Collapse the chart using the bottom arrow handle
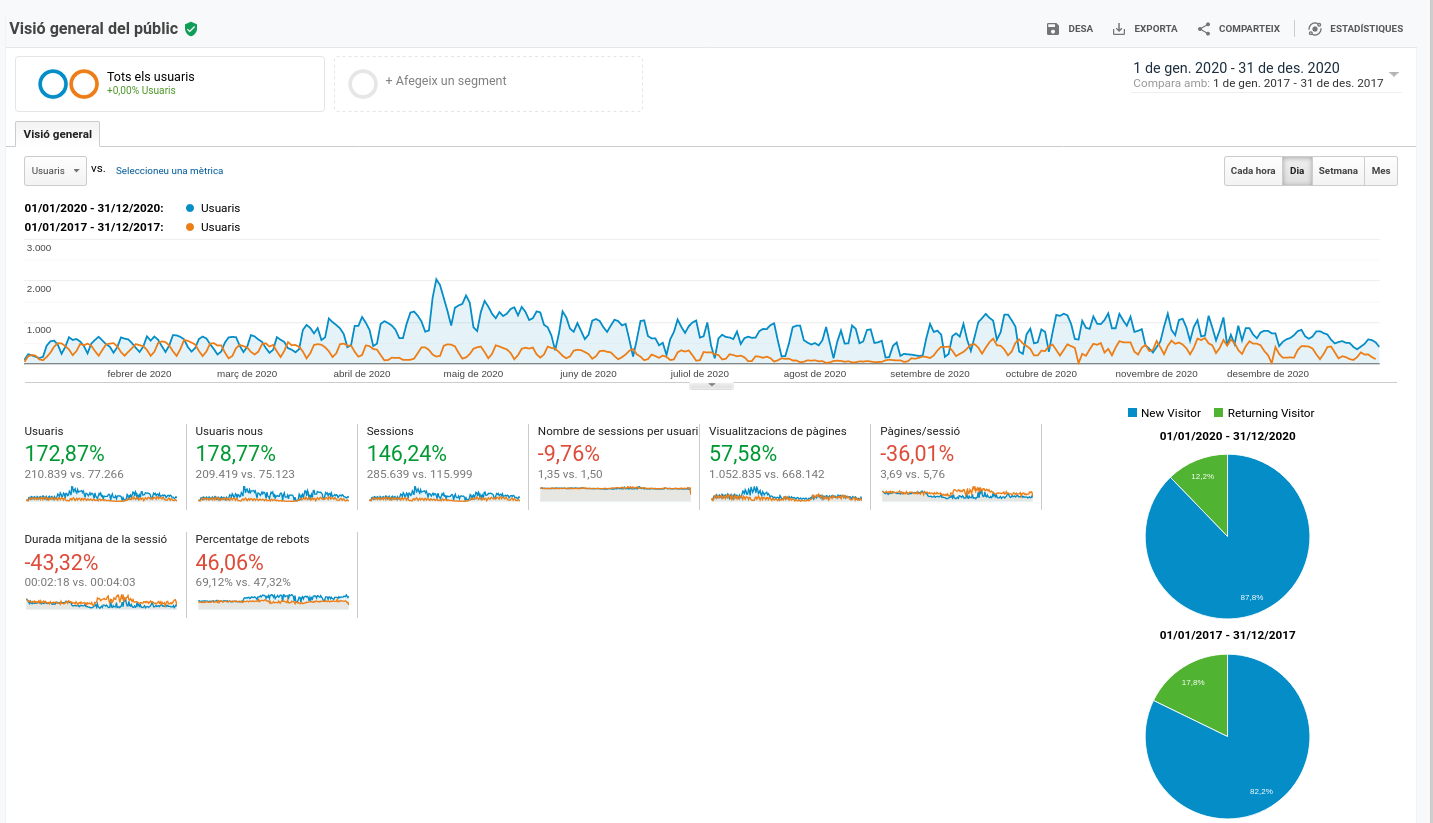1433x823 pixels. pyautogui.click(x=711, y=385)
